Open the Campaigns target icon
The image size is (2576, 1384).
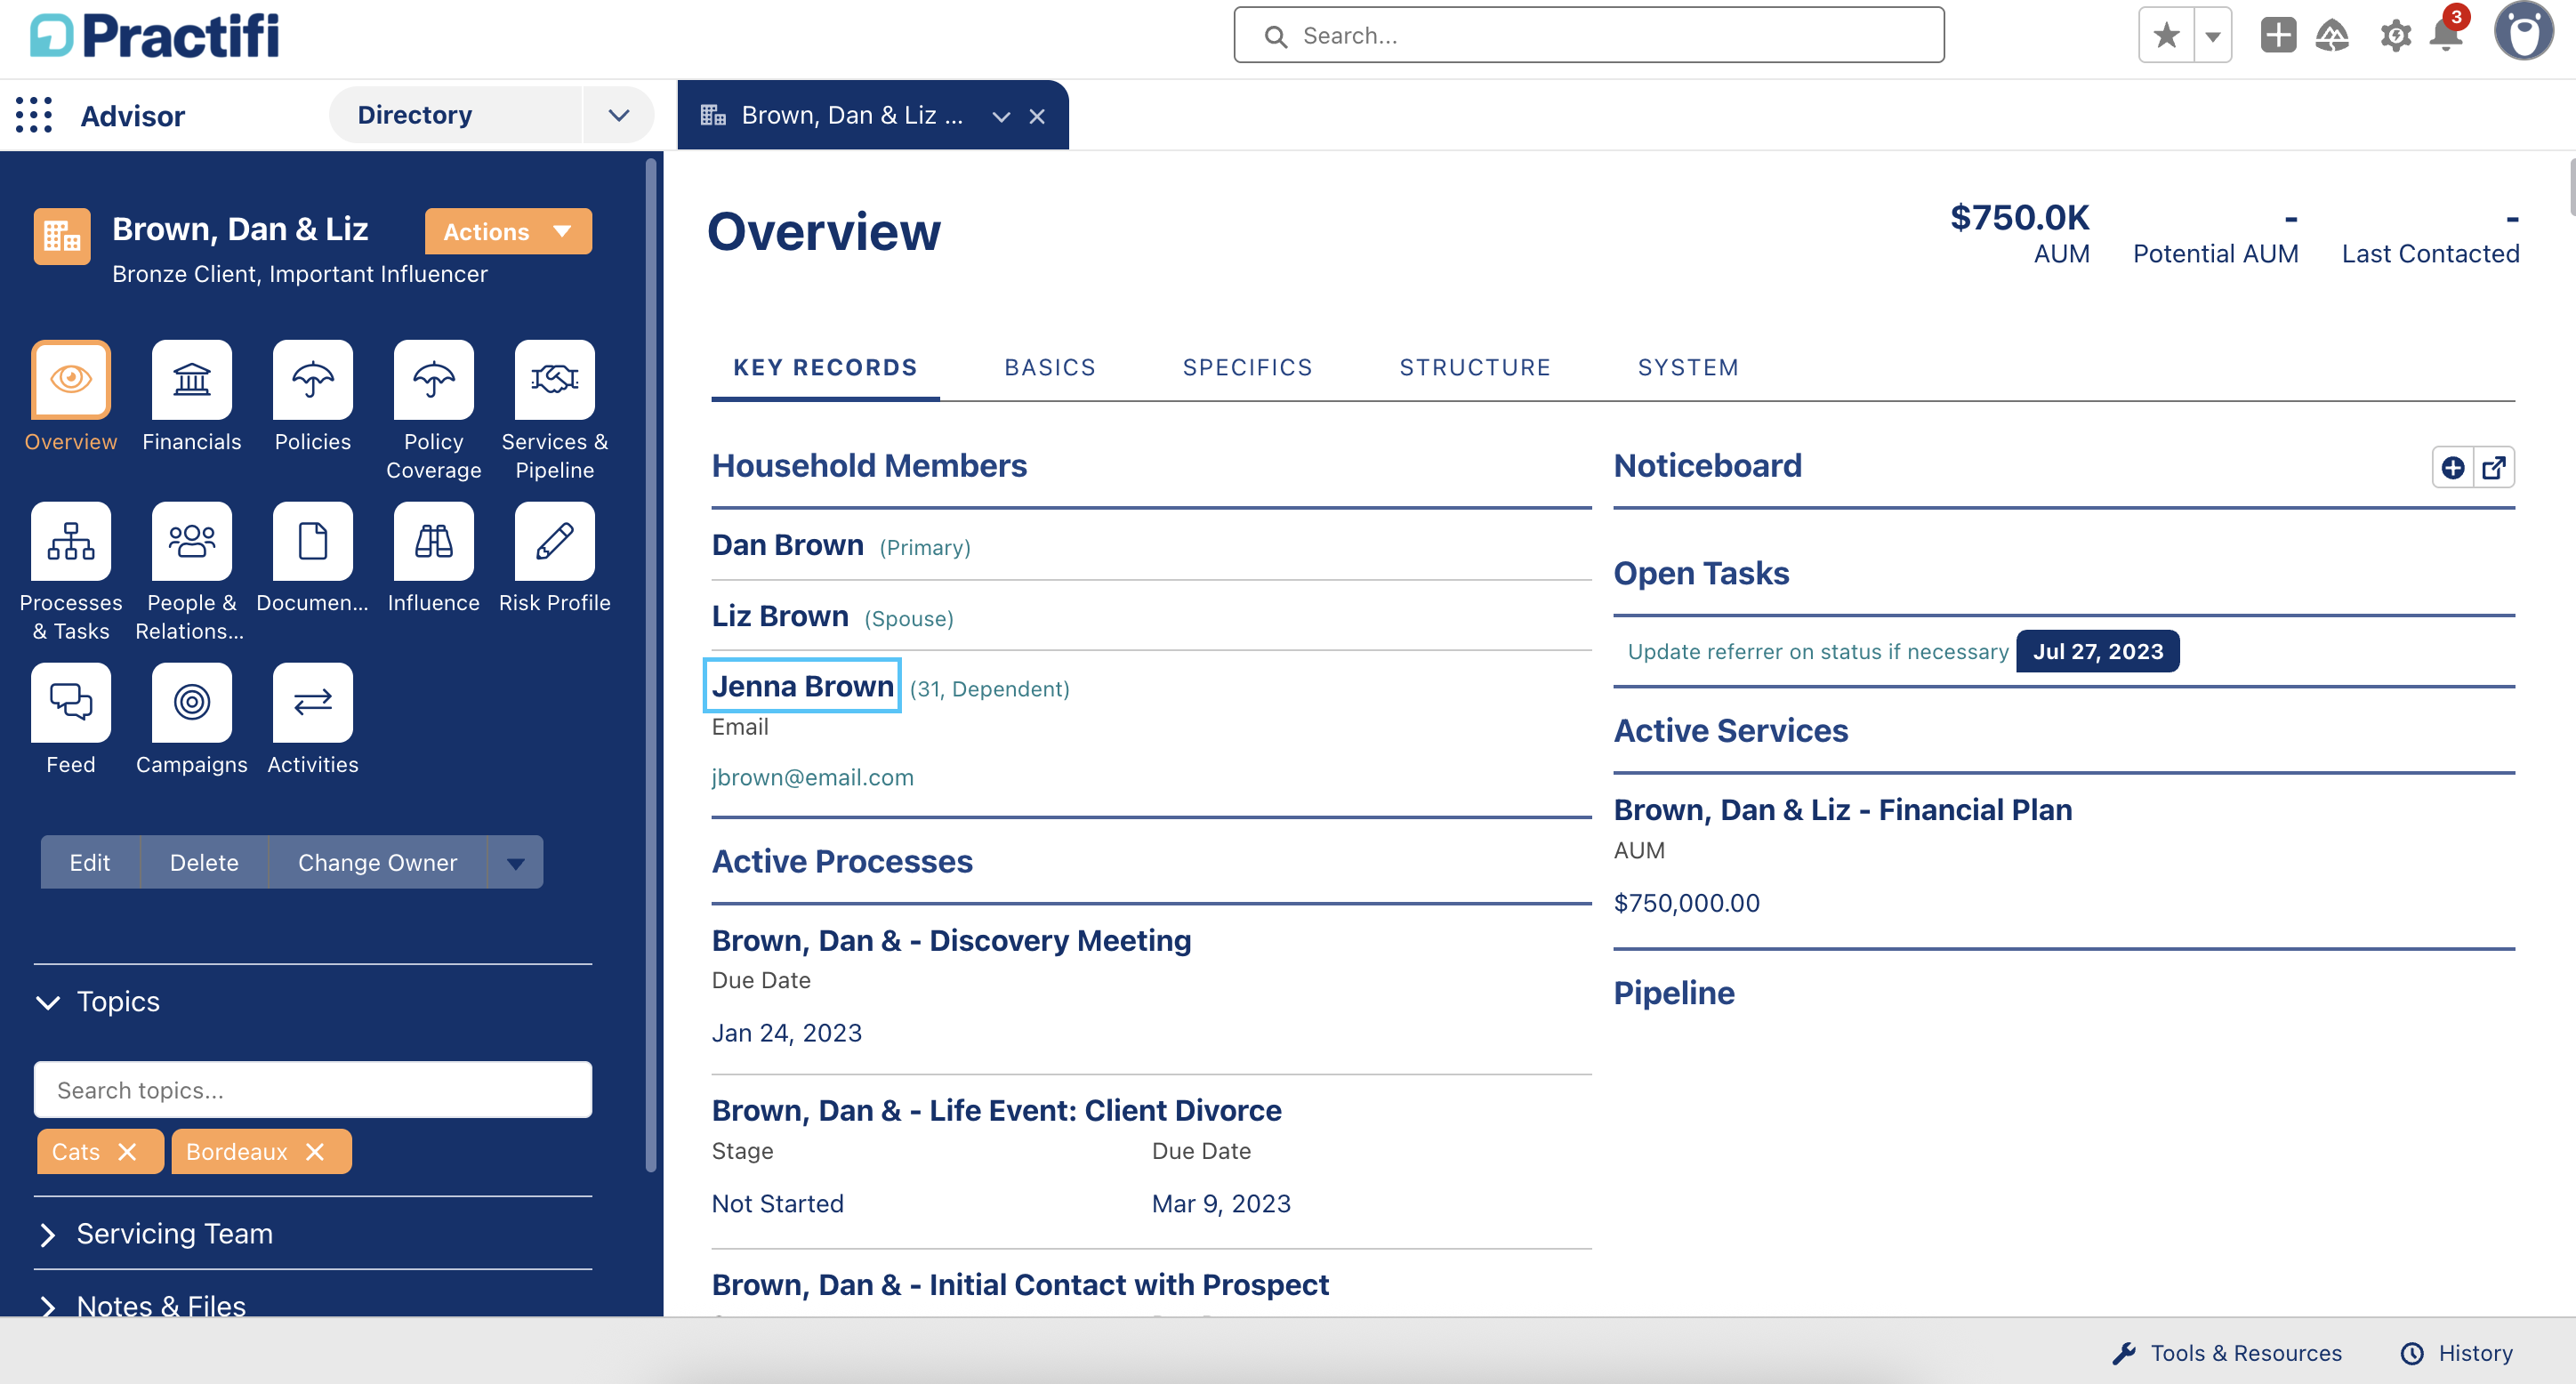[x=191, y=702]
